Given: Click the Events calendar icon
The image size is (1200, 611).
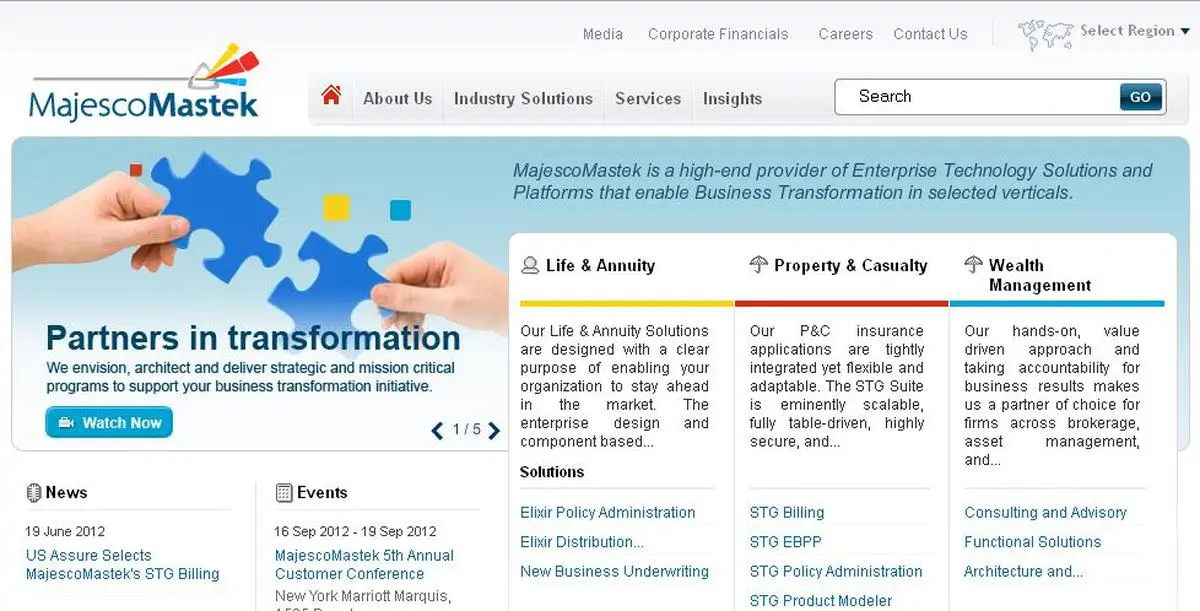Looking at the screenshot, I should (x=284, y=492).
